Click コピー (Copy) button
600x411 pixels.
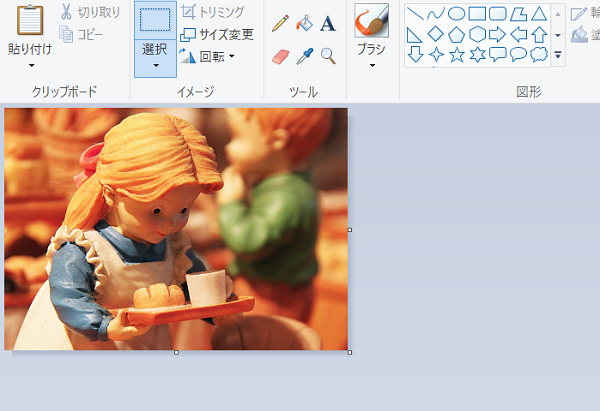tap(81, 35)
